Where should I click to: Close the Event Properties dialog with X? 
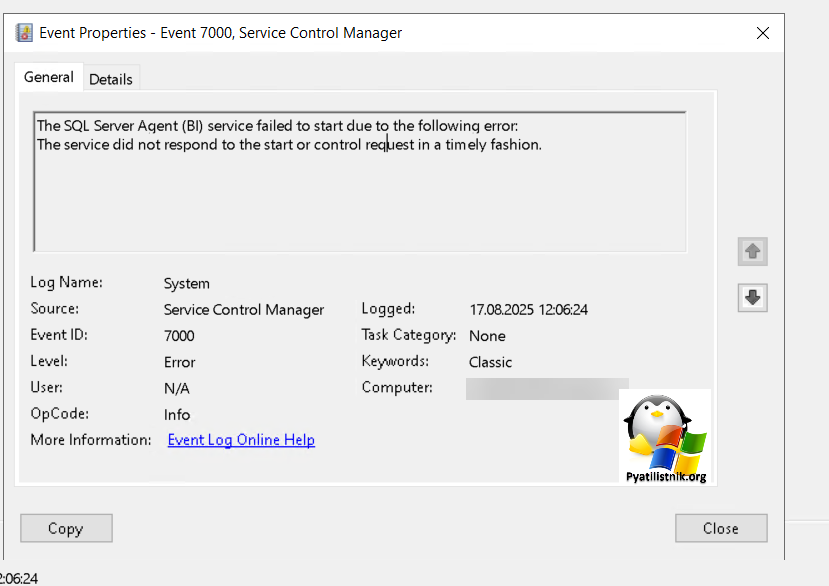[x=762, y=33]
